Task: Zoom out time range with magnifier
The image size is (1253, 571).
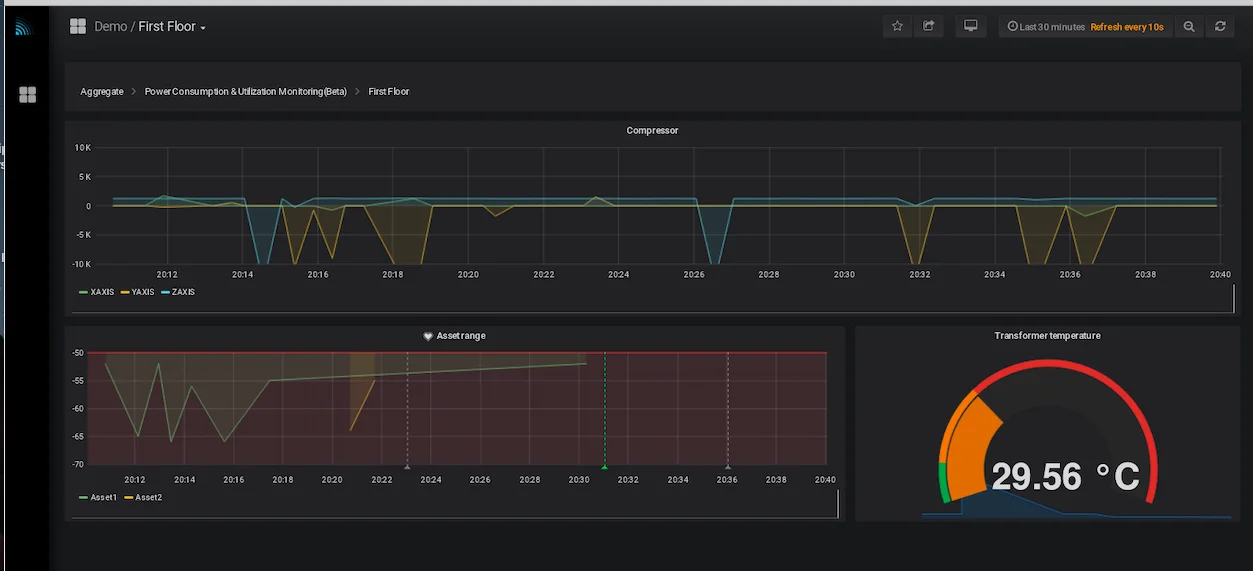Action: click(x=1189, y=27)
